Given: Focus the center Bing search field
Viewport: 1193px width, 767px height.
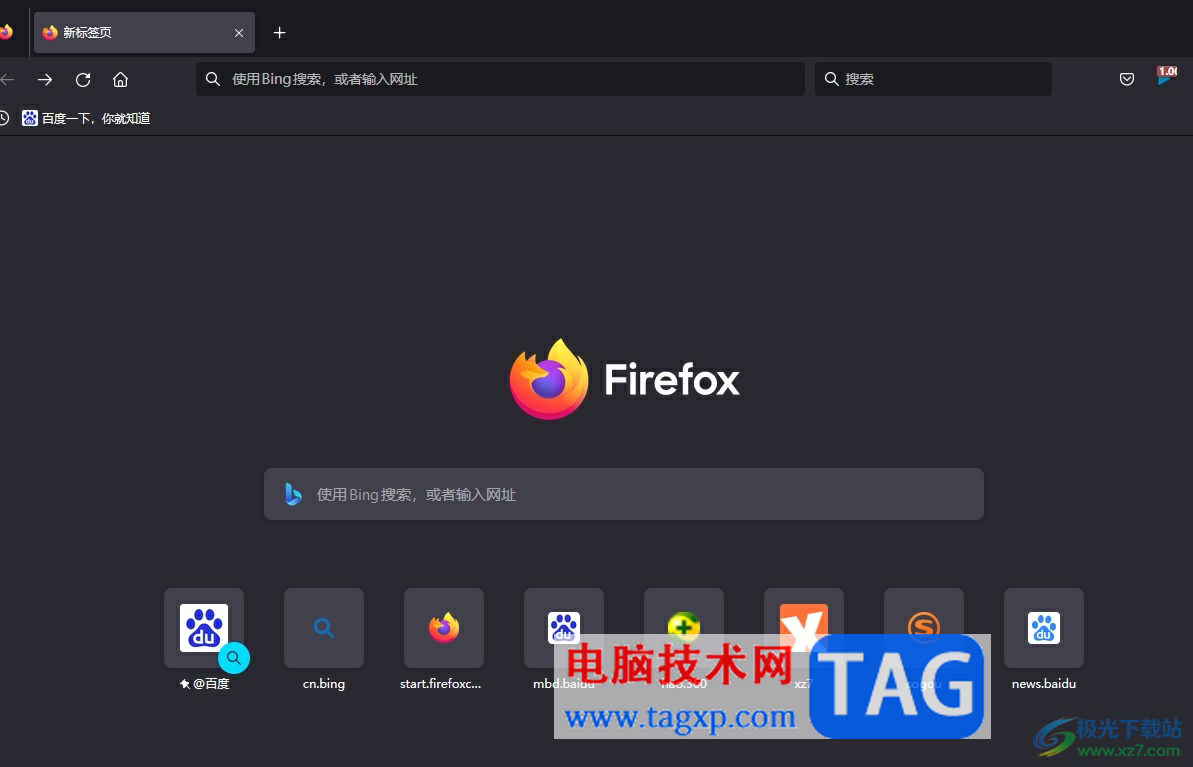Looking at the screenshot, I should [623, 494].
